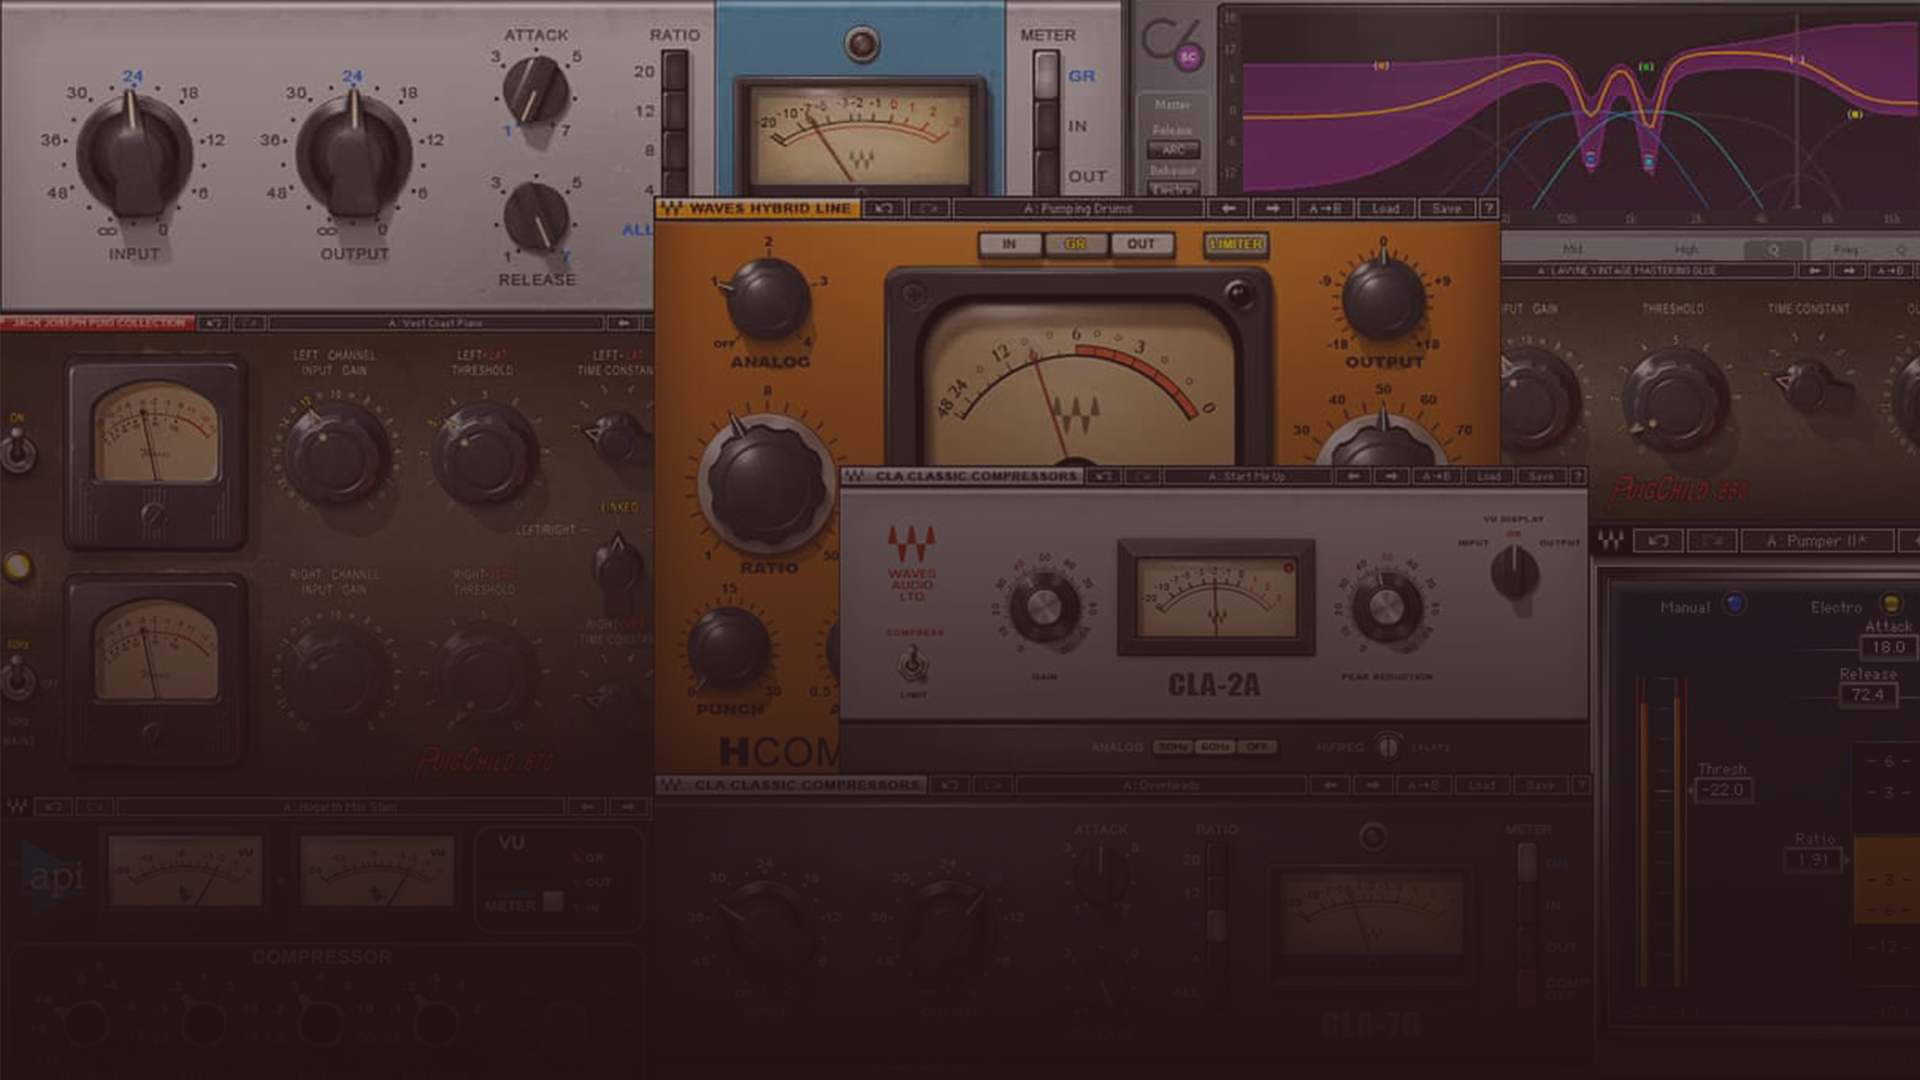Set CLA-2A analog hum to 60Hz
Screen dimensions: 1920x1080
1215,747
